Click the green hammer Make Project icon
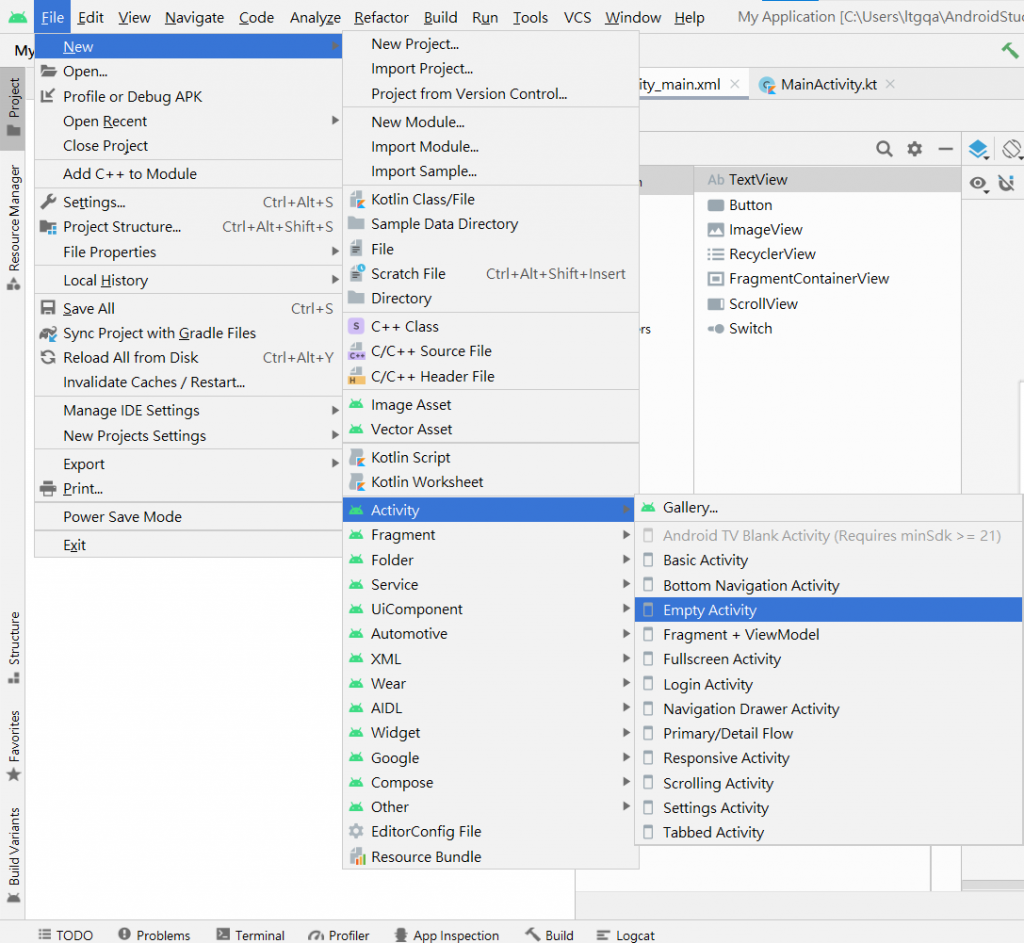This screenshot has width=1024, height=943. 1009,49
